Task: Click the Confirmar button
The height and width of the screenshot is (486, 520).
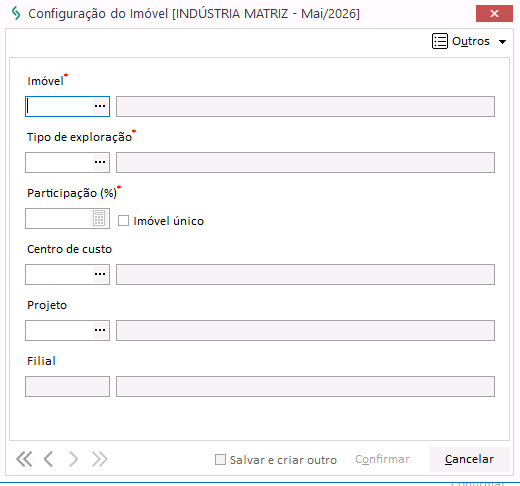Action: pos(382,459)
